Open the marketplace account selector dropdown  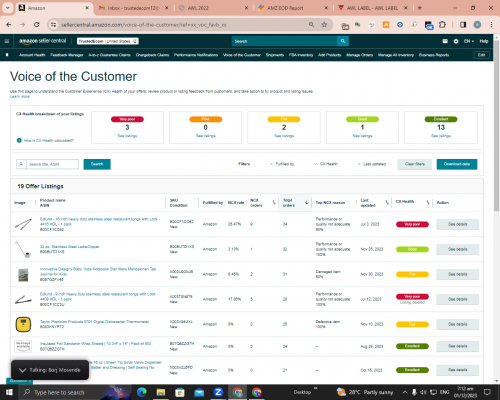[x=108, y=41]
